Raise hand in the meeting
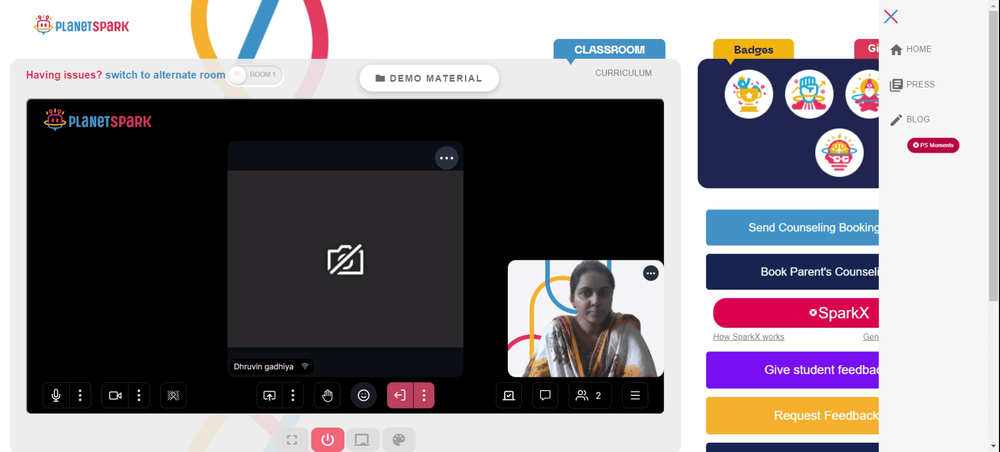1000x452 pixels. pyautogui.click(x=327, y=395)
